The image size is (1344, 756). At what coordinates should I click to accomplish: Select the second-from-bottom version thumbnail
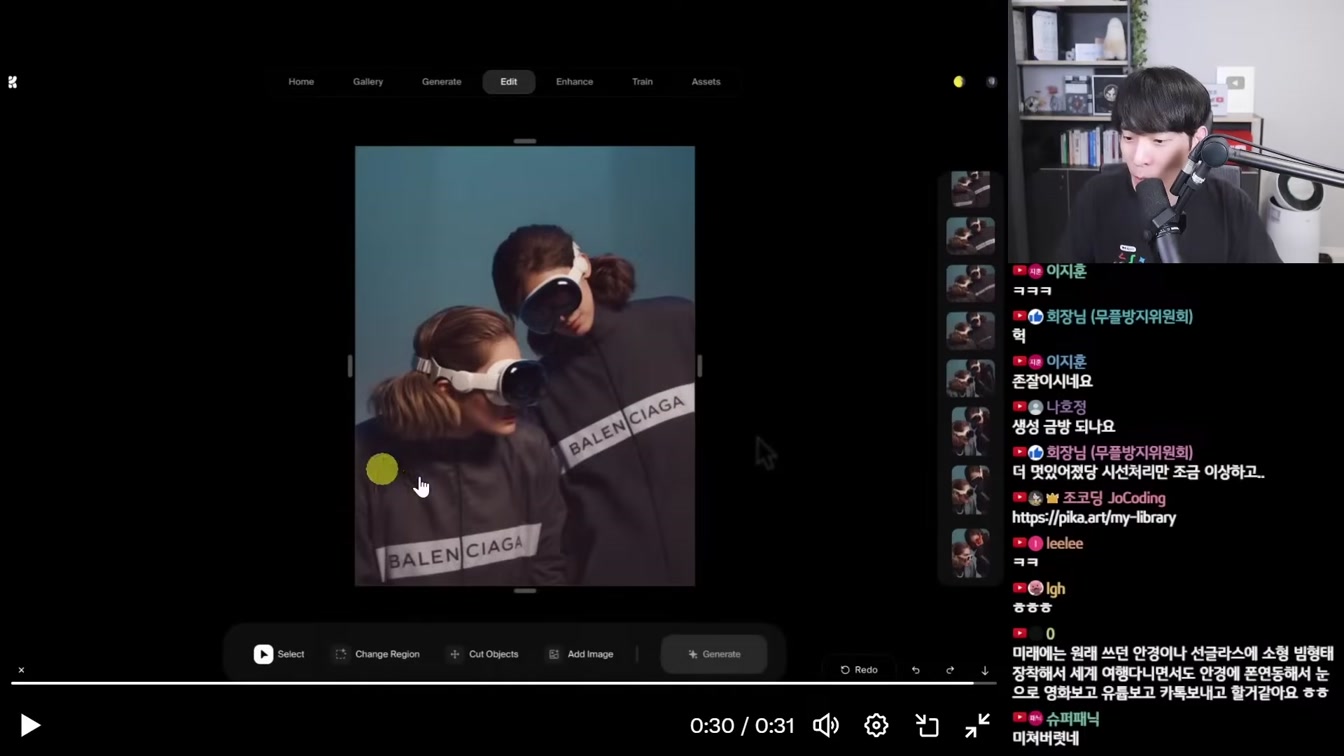click(x=970, y=490)
